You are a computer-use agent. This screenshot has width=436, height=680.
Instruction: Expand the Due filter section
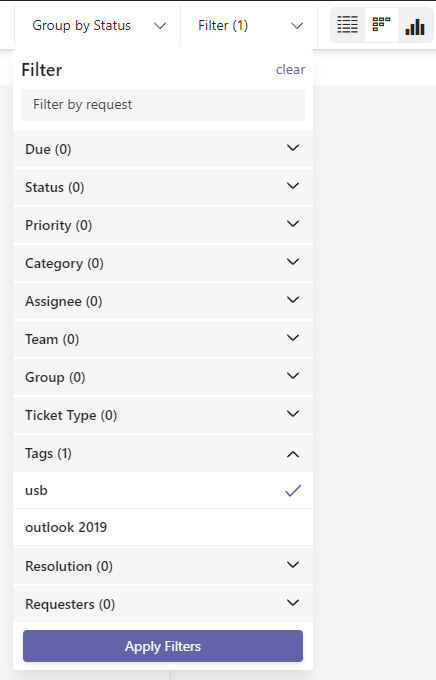click(163, 149)
